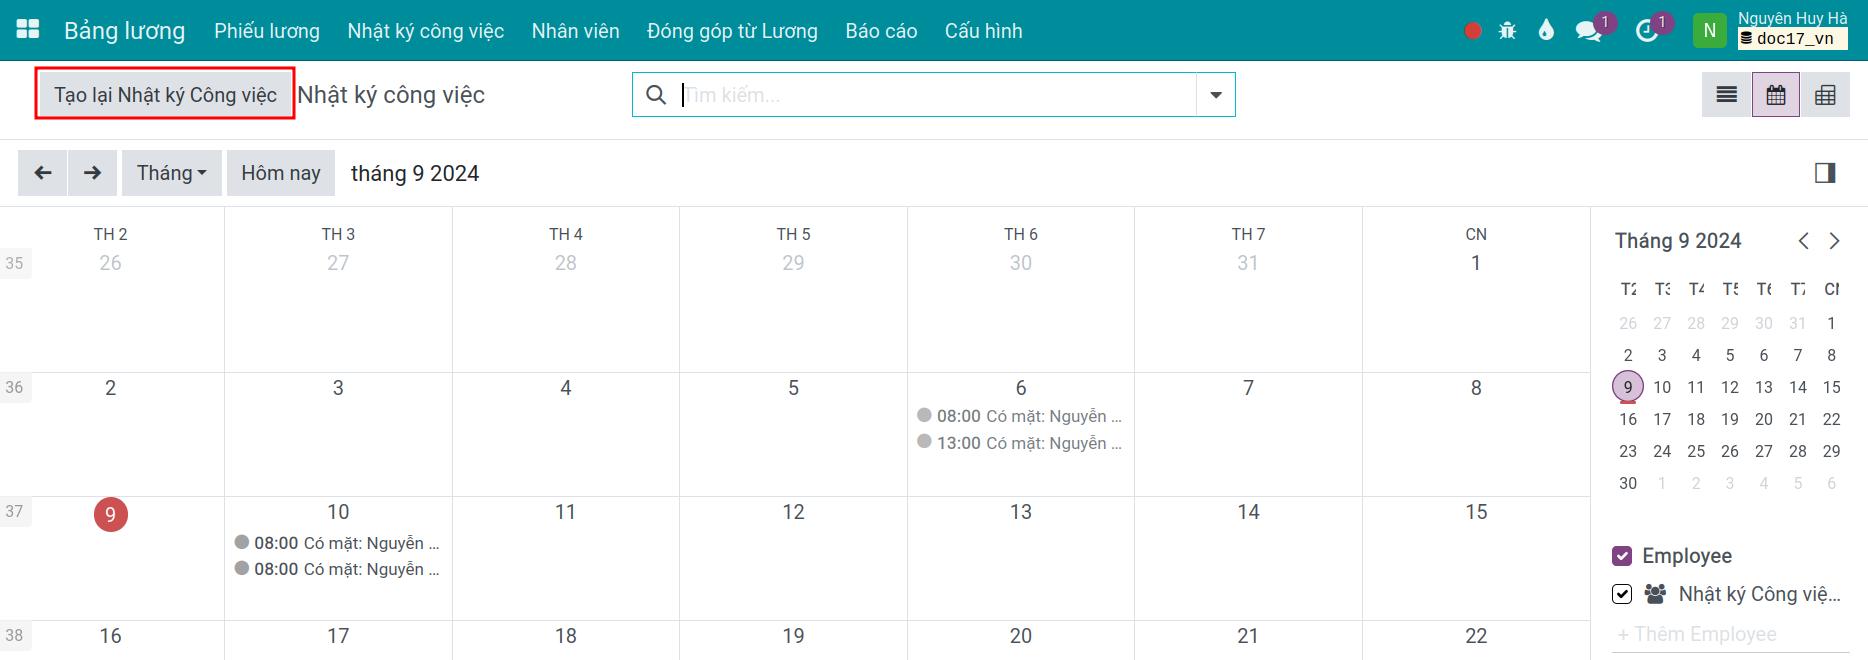Open the activities clock icon
This screenshot has height=660, width=1868.
[1647, 31]
